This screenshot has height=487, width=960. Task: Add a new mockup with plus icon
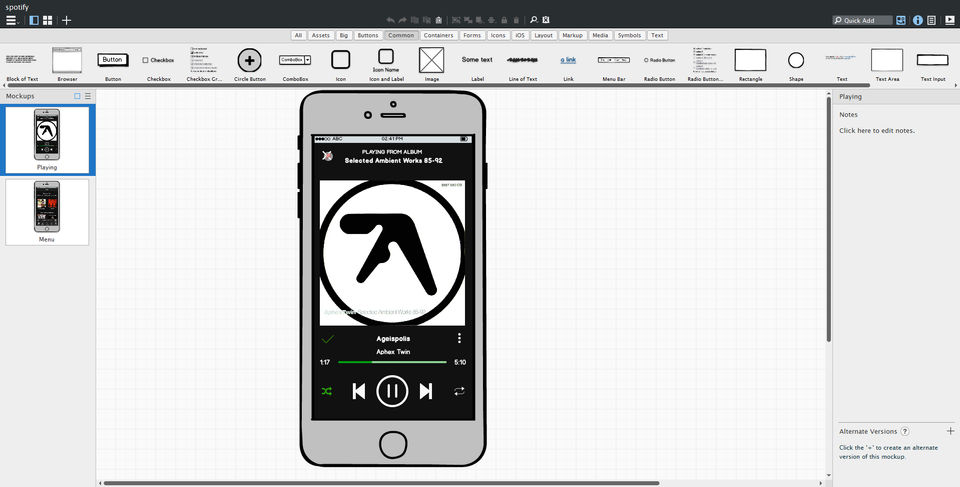[x=67, y=20]
